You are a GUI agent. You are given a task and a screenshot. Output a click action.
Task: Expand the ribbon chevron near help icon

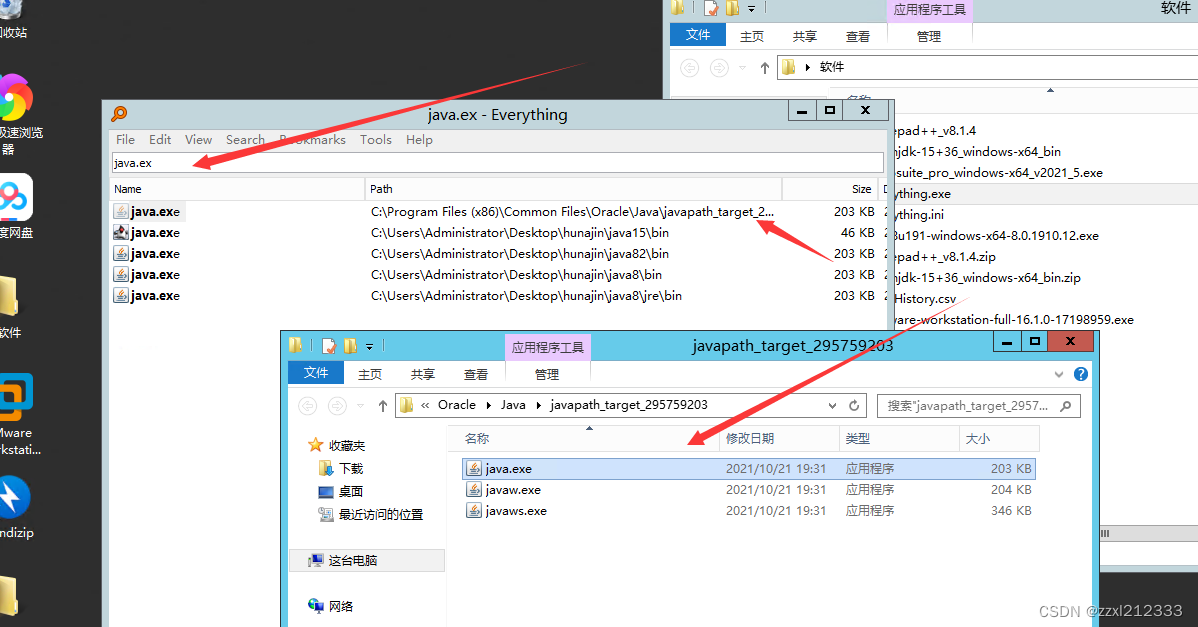(1058, 374)
